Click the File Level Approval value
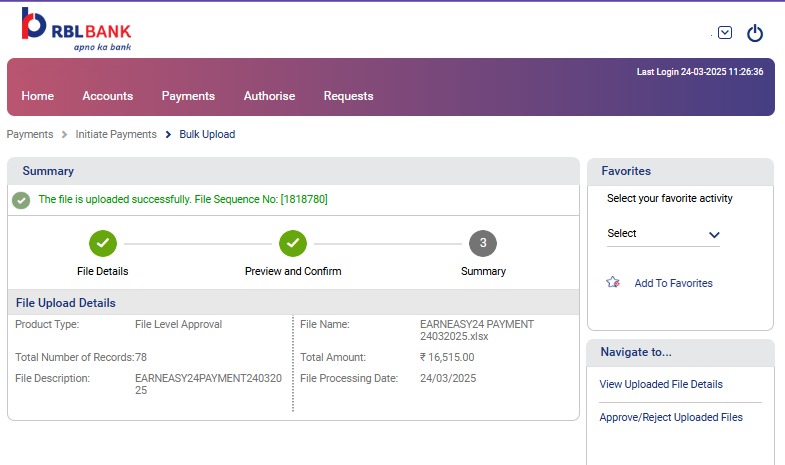The width and height of the screenshot is (785, 465). coord(178,324)
